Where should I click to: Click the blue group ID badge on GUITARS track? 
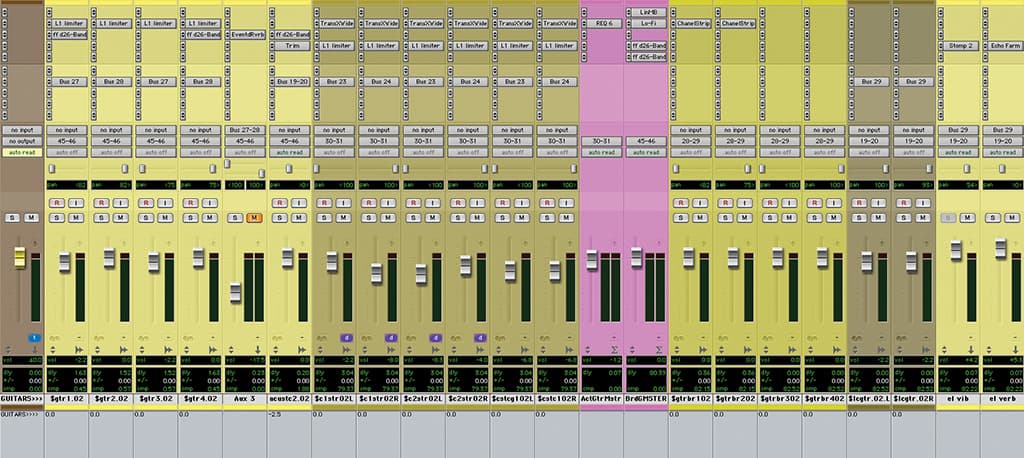[x=35, y=338]
